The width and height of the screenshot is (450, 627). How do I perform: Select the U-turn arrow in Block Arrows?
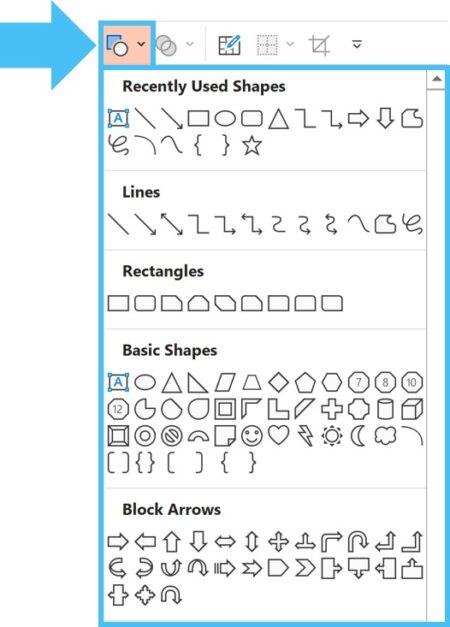tap(358, 541)
